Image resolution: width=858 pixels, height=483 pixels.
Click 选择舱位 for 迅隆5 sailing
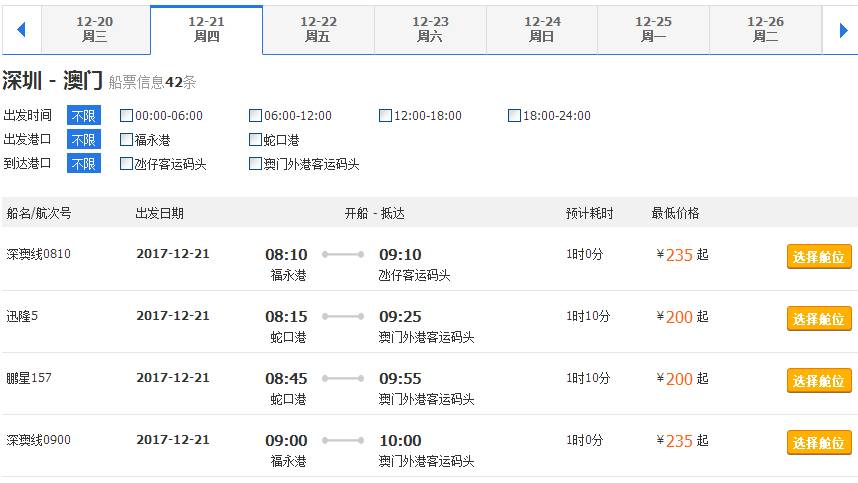click(x=819, y=318)
